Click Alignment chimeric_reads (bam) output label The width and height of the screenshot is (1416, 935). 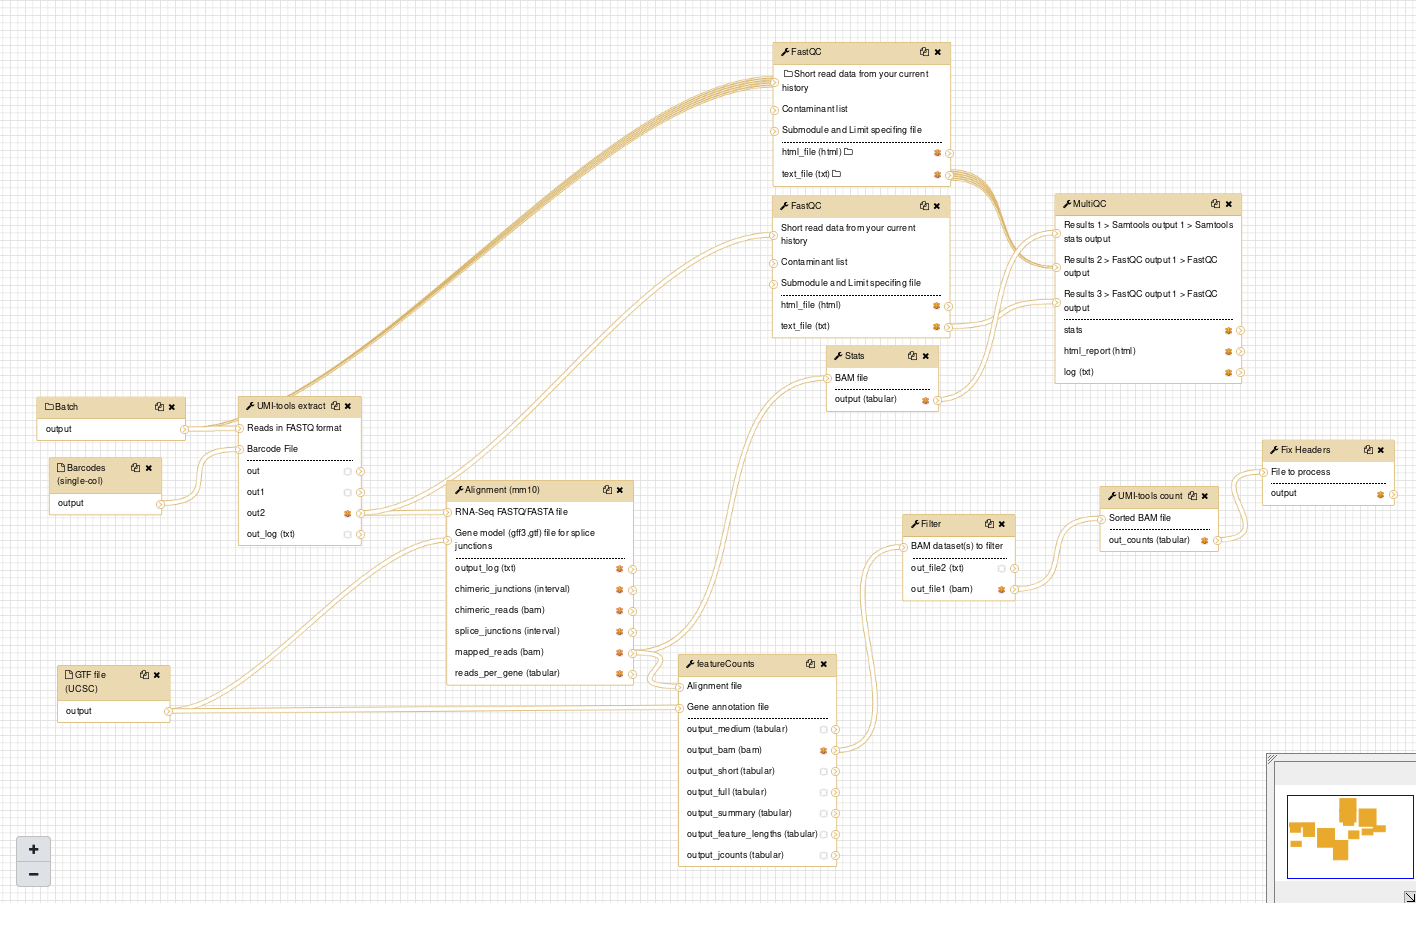(500, 610)
